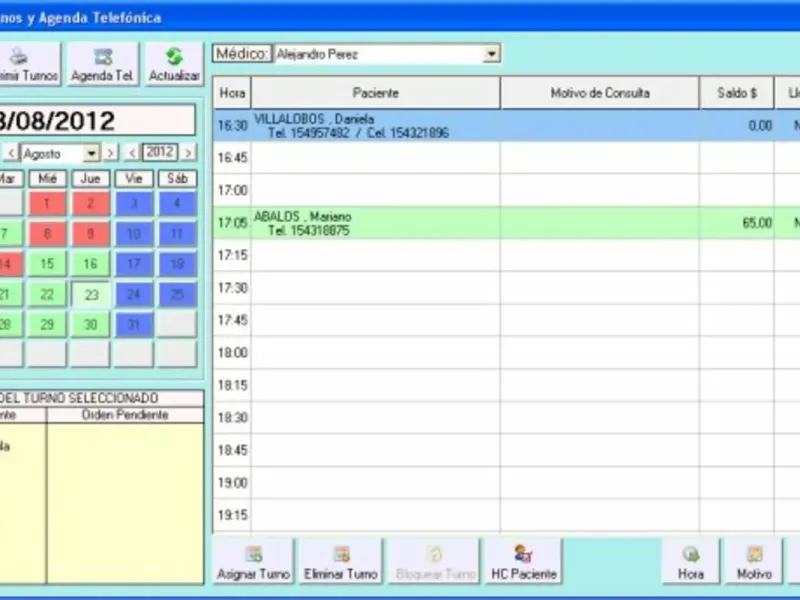800x600 pixels.
Task: Go to previous month arrow
Action: pos(11,153)
